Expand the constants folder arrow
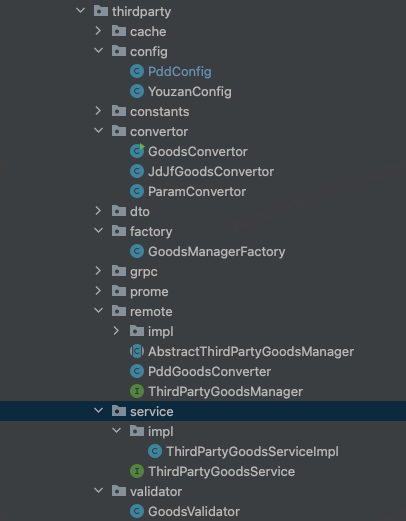The width and height of the screenshot is (406, 521). (x=98, y=111)
